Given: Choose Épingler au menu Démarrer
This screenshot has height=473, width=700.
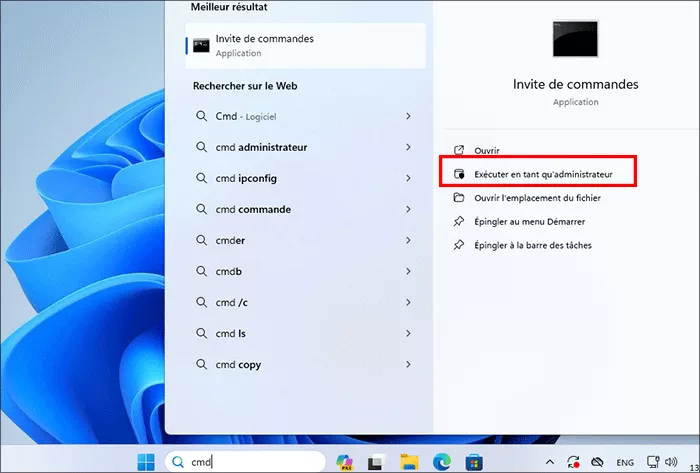Looking at the screenshot, I should coord(529,221).
